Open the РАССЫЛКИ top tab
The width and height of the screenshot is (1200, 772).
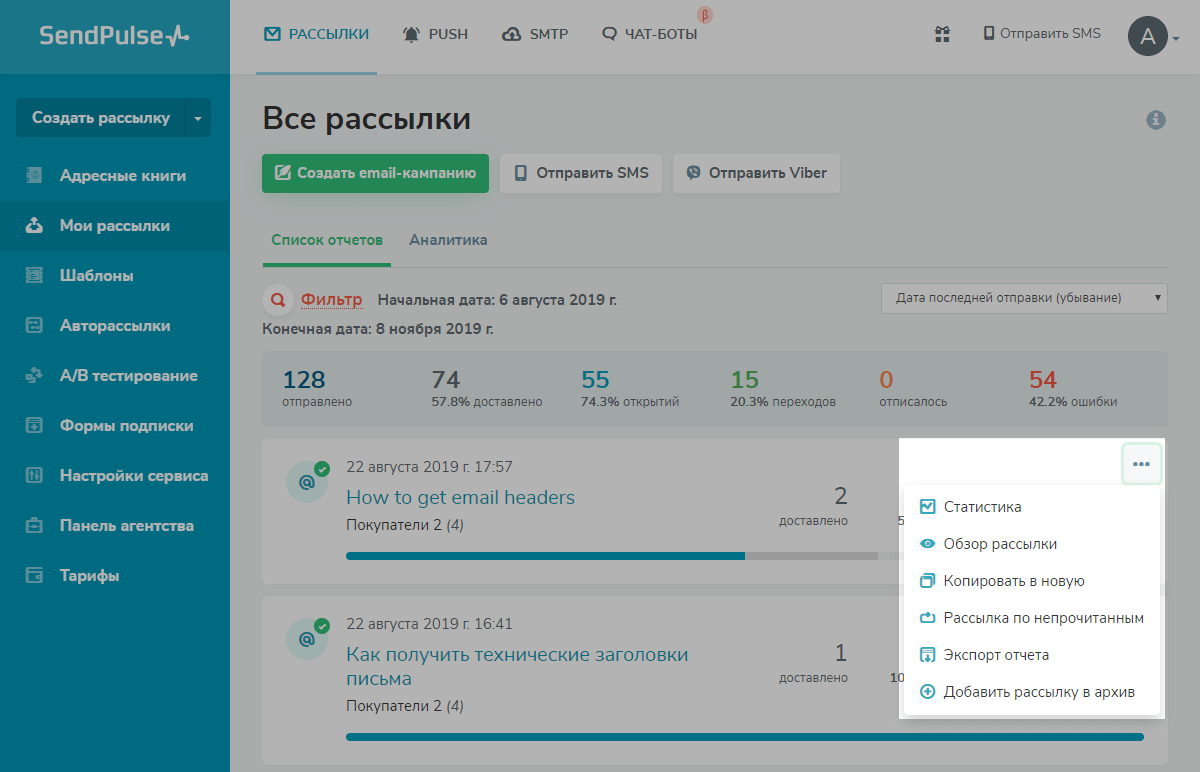coord(316,35)
